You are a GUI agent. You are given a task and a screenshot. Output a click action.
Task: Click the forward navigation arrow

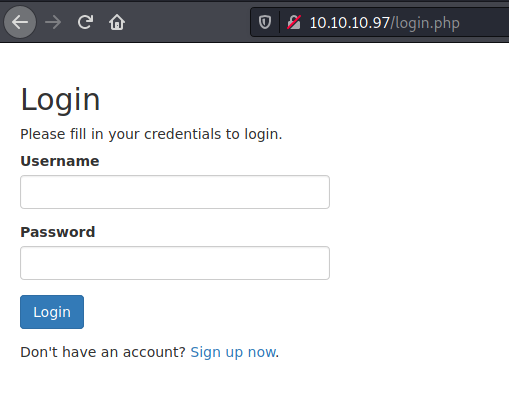[x=53, y=22]
